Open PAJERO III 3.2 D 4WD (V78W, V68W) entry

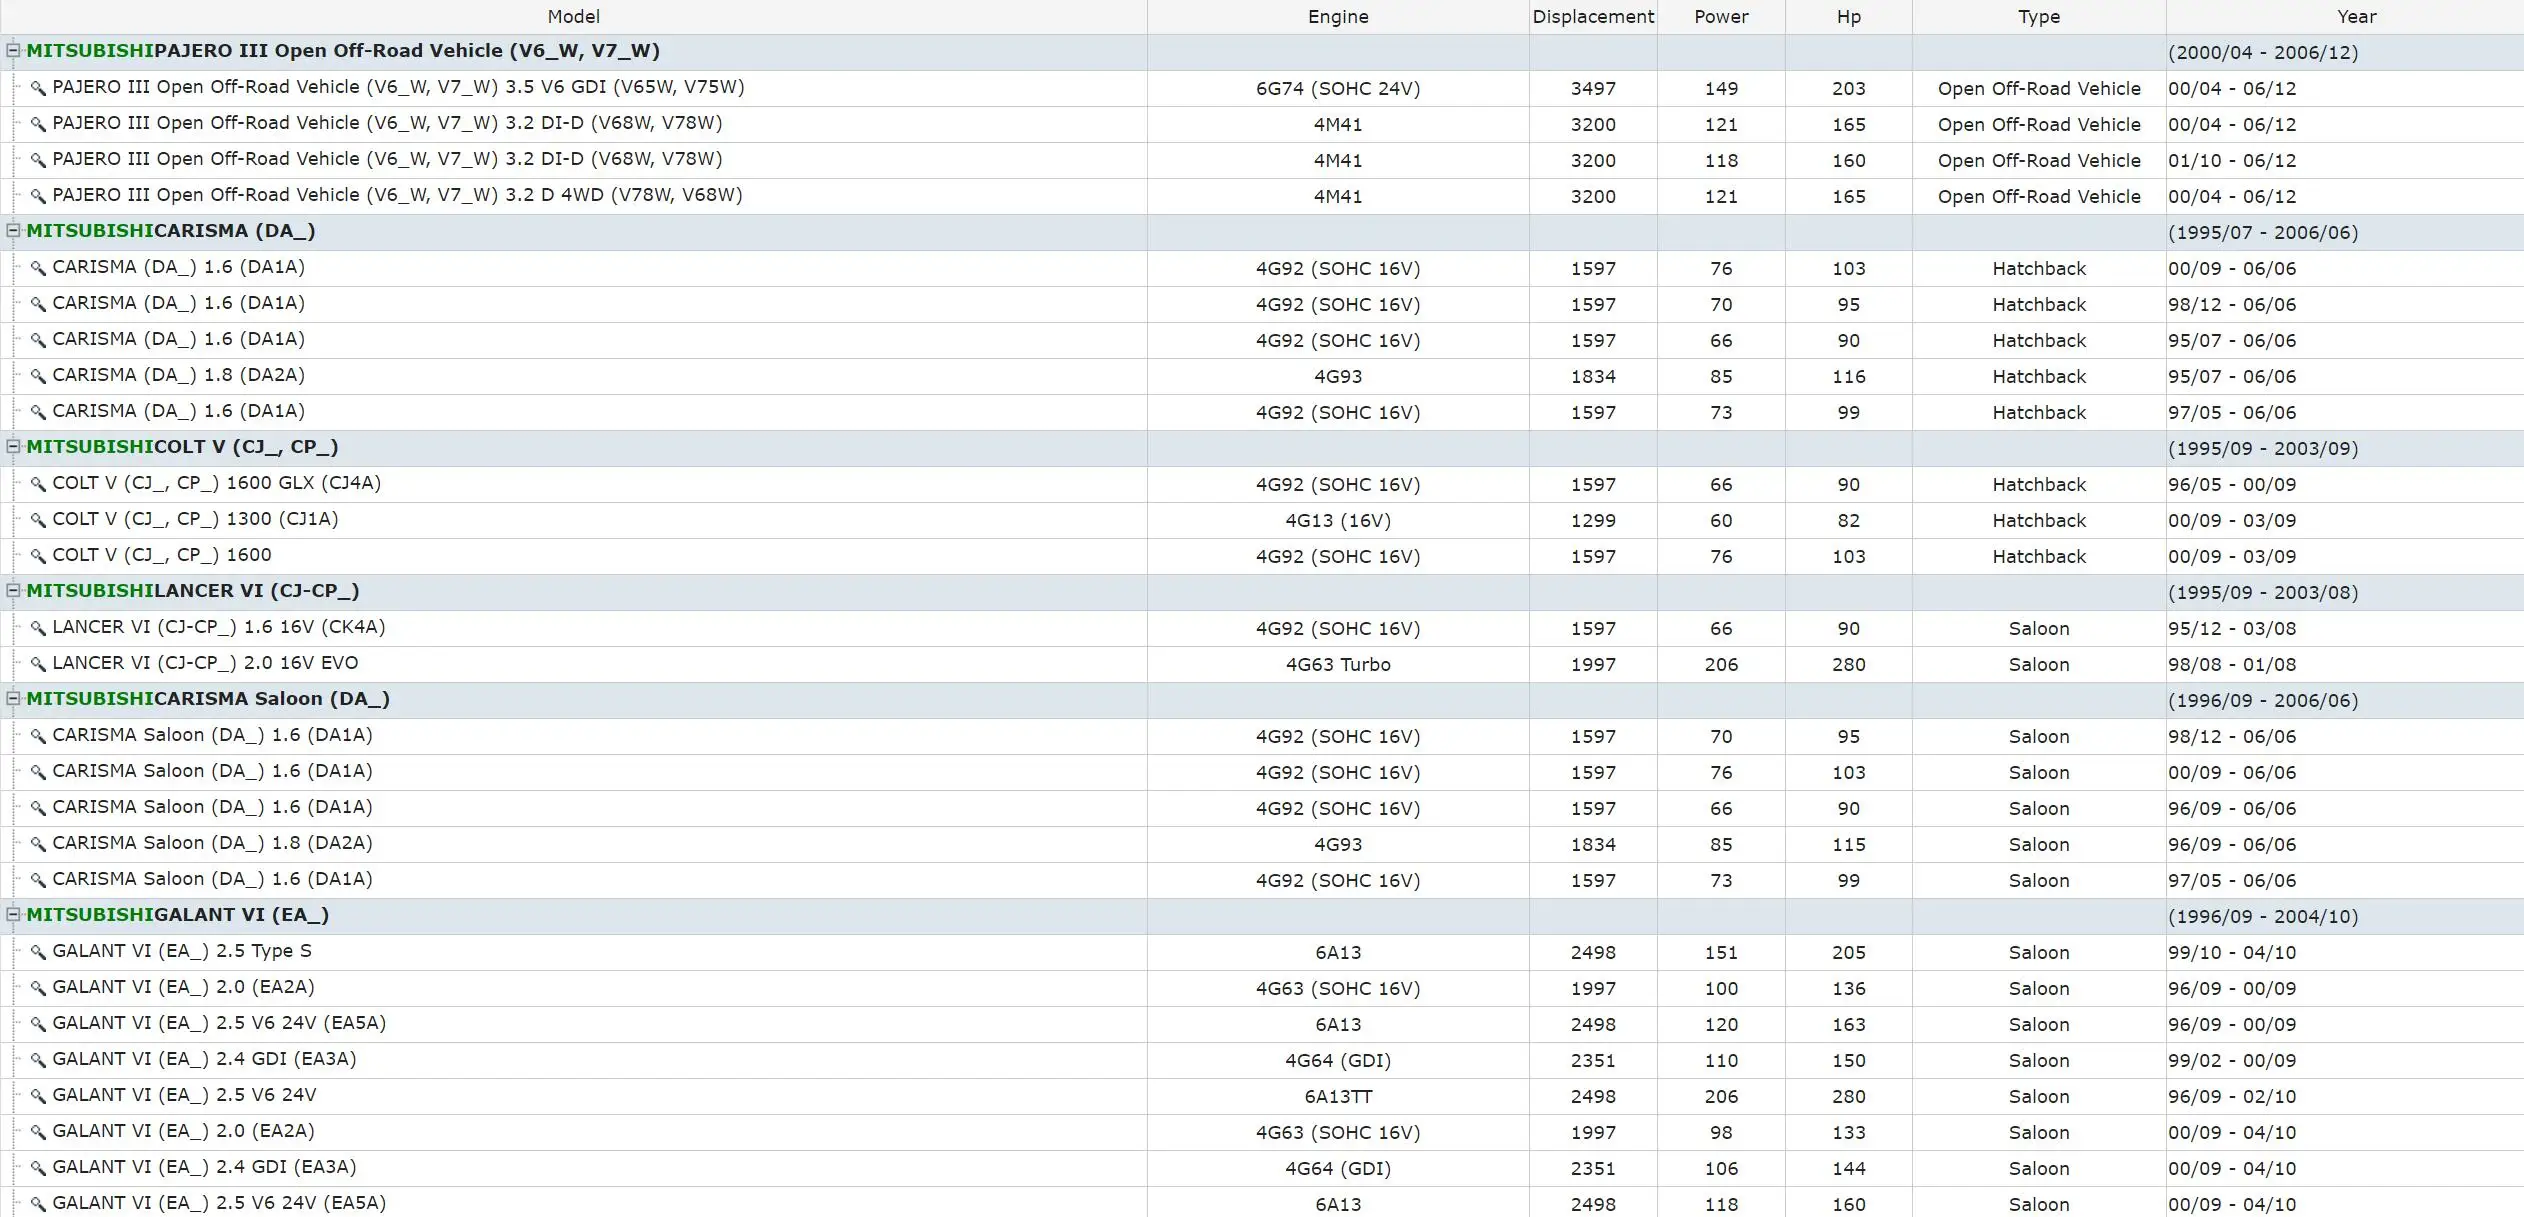pos(396,196)
